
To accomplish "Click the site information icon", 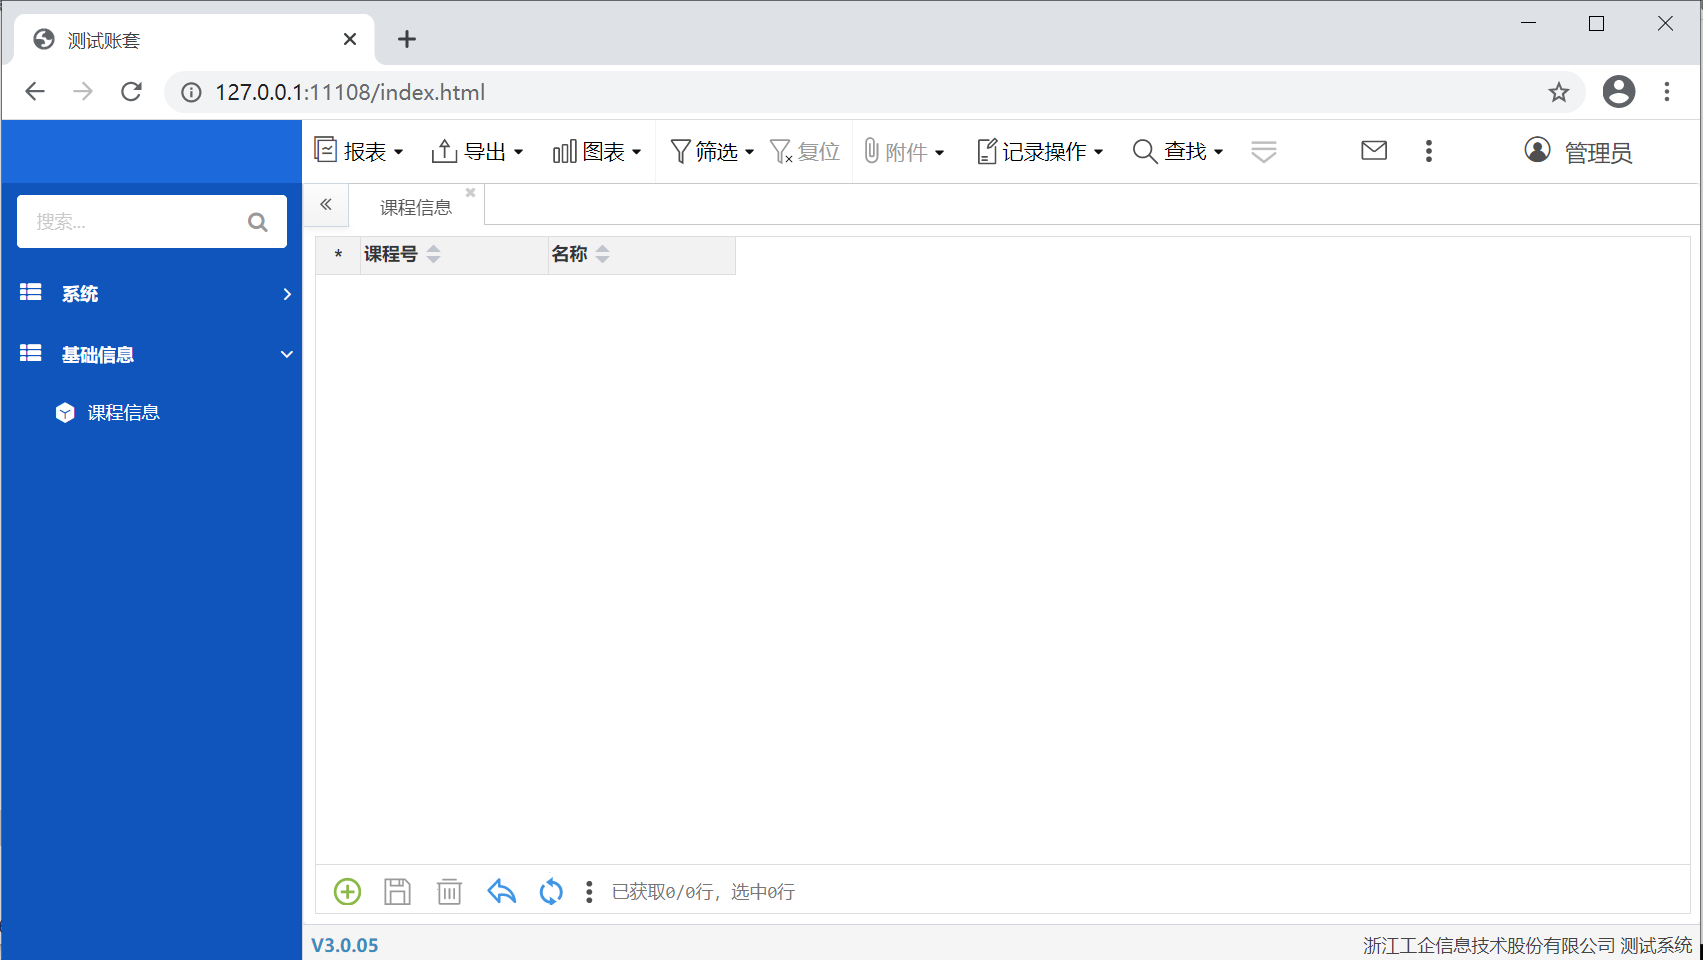I will click(x=191, y=92).
